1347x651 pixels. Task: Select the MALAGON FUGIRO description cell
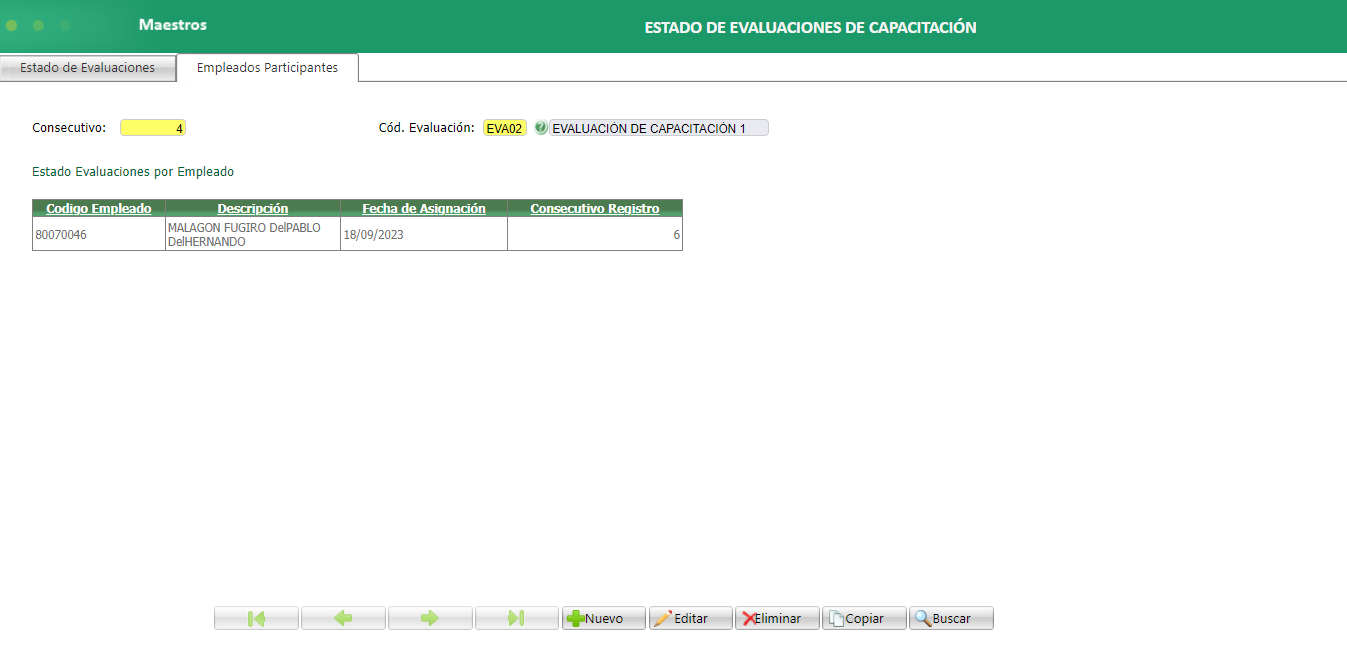pos(253,234)
